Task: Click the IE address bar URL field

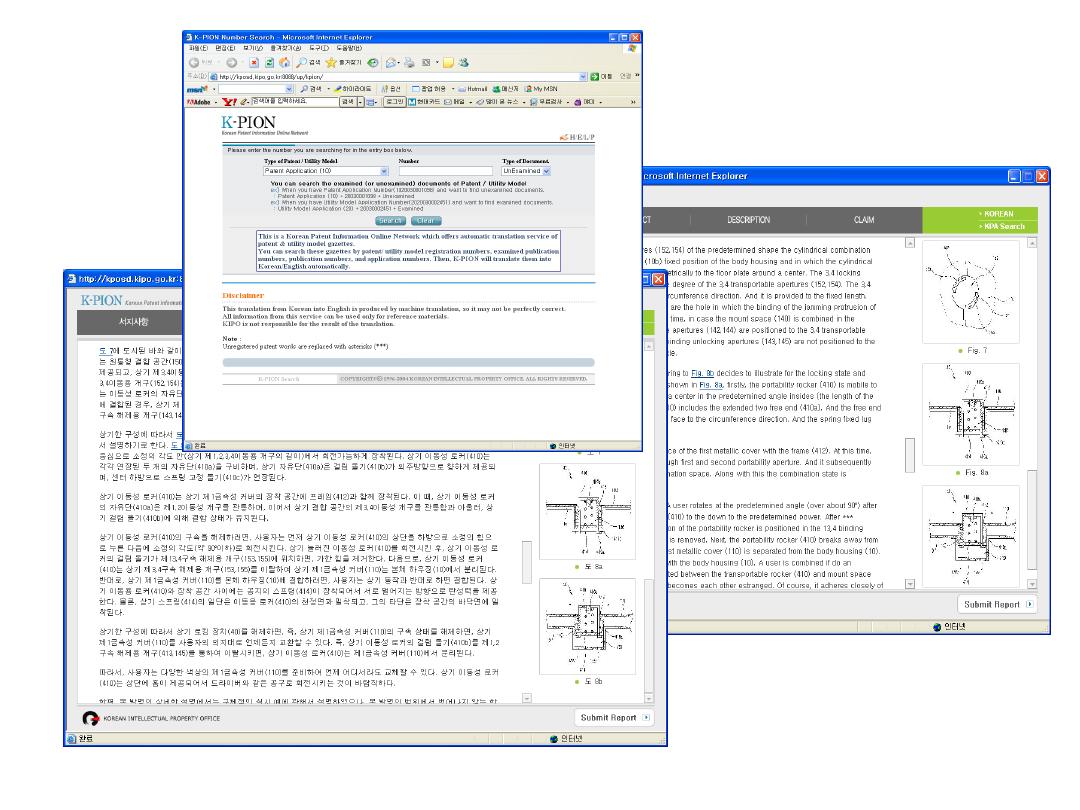Action: (x=399, y=76)
